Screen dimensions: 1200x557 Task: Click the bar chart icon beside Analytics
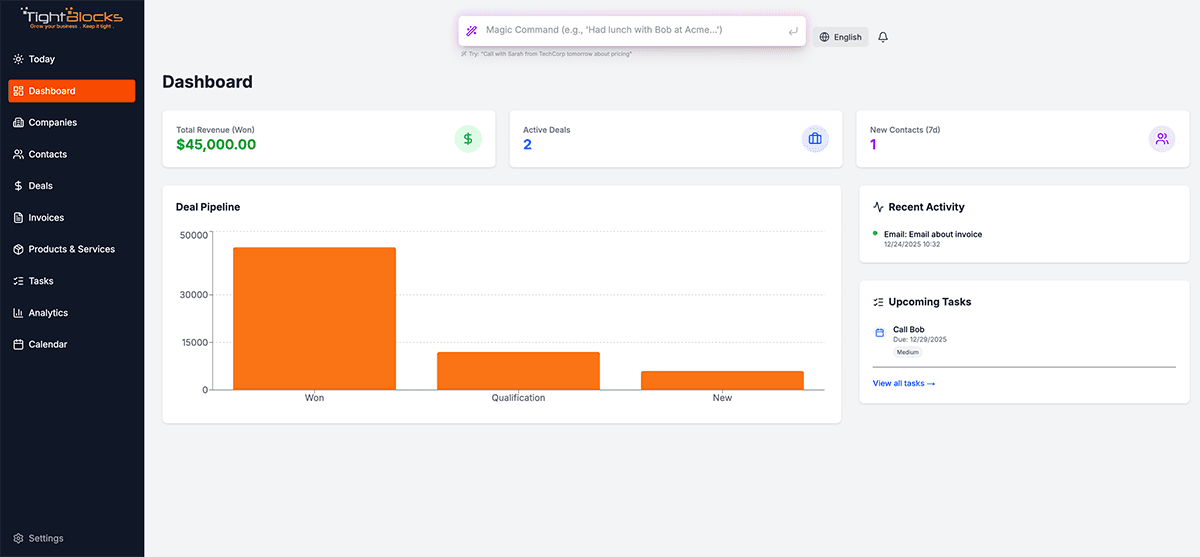tap(18, 313)
